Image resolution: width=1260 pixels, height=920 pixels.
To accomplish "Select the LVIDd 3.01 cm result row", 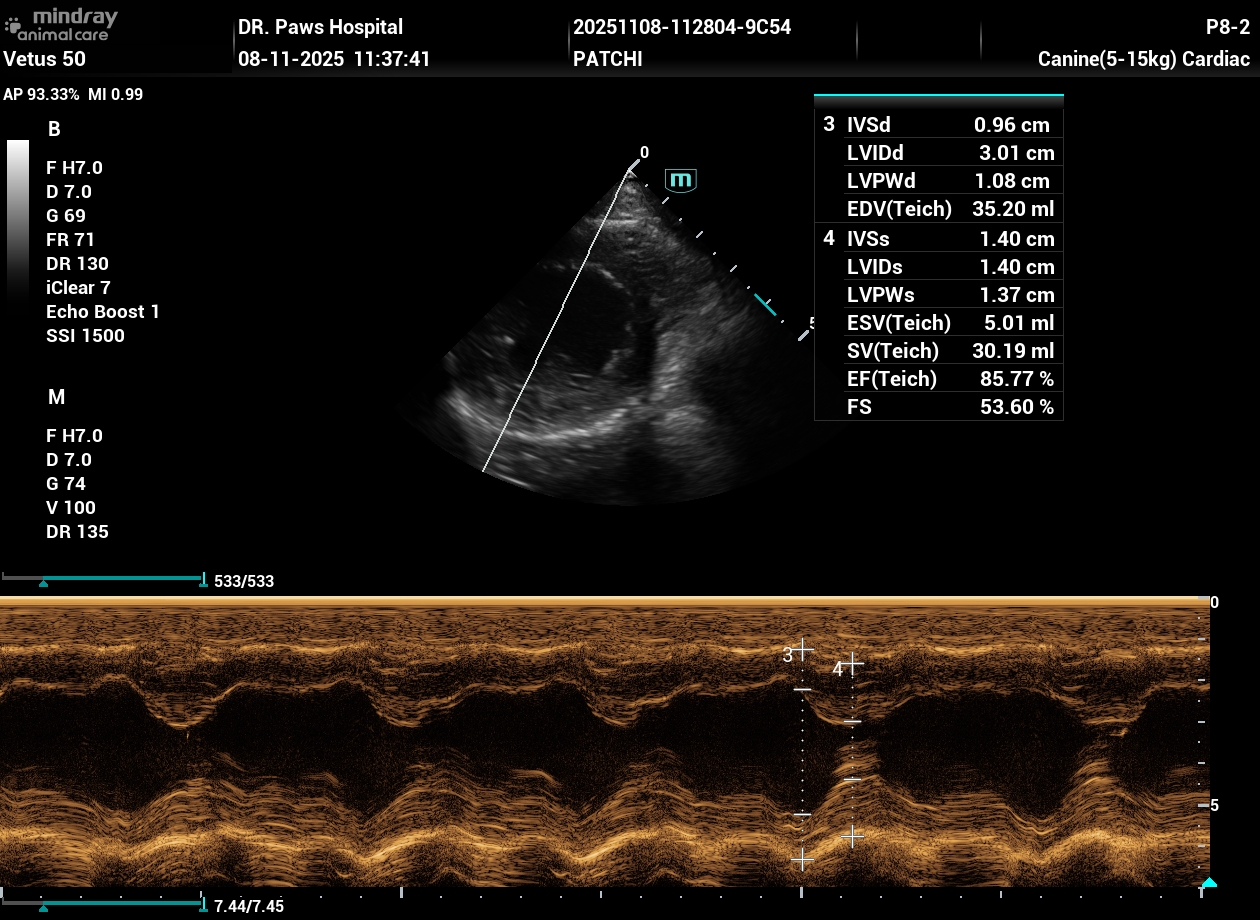I will pyautogui.click(x=938, y=153).
